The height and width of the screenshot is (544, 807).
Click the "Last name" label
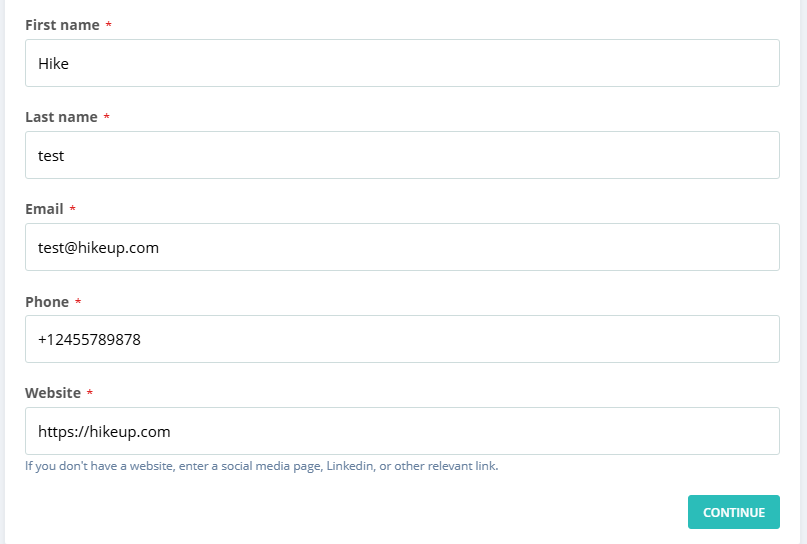(x=61, y=117)
